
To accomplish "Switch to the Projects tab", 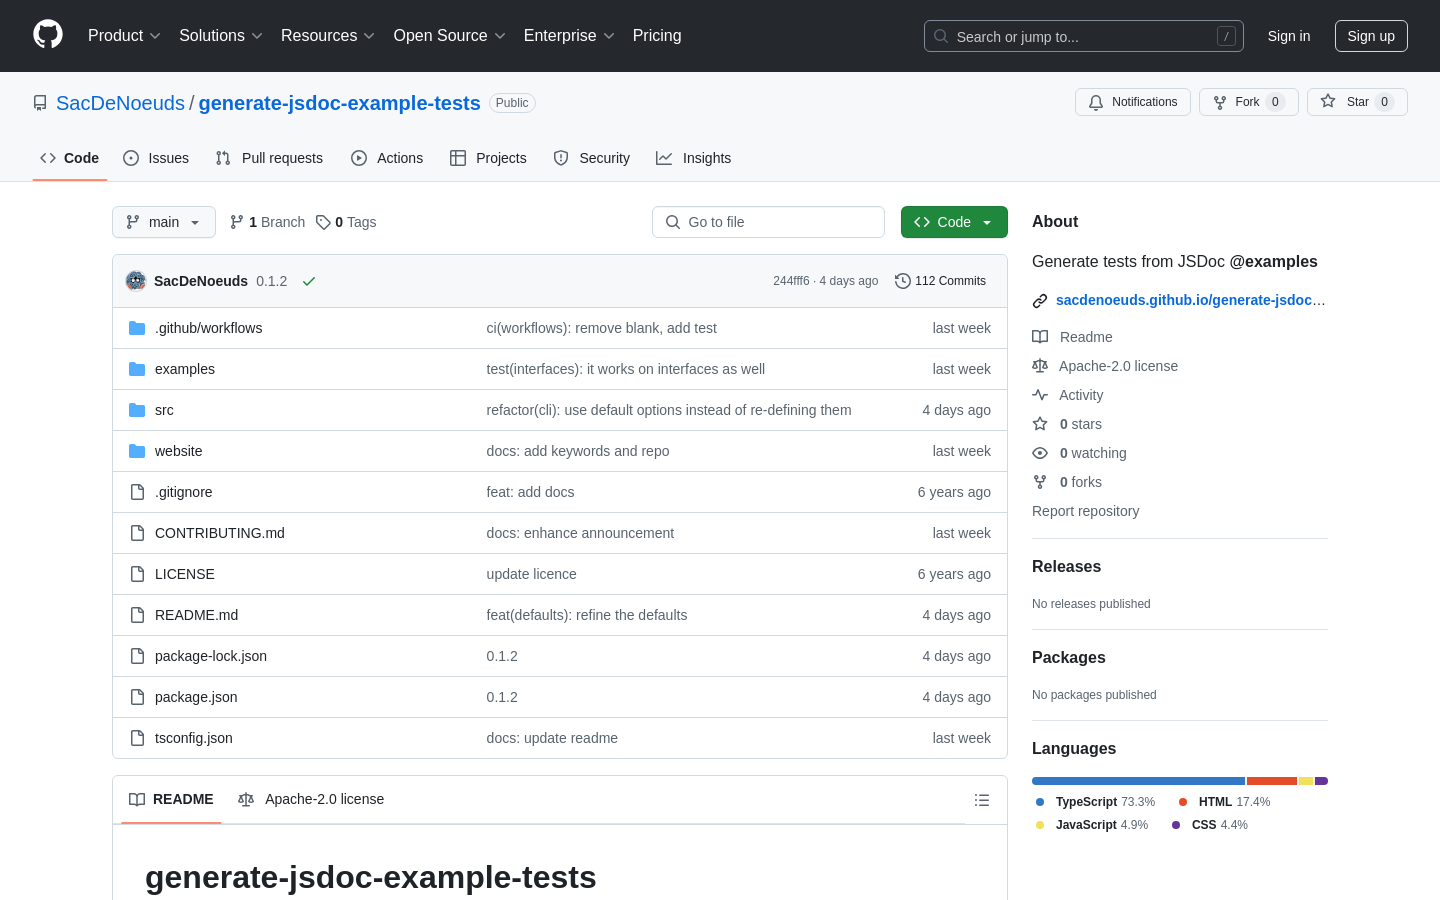I will pos(488,158).
